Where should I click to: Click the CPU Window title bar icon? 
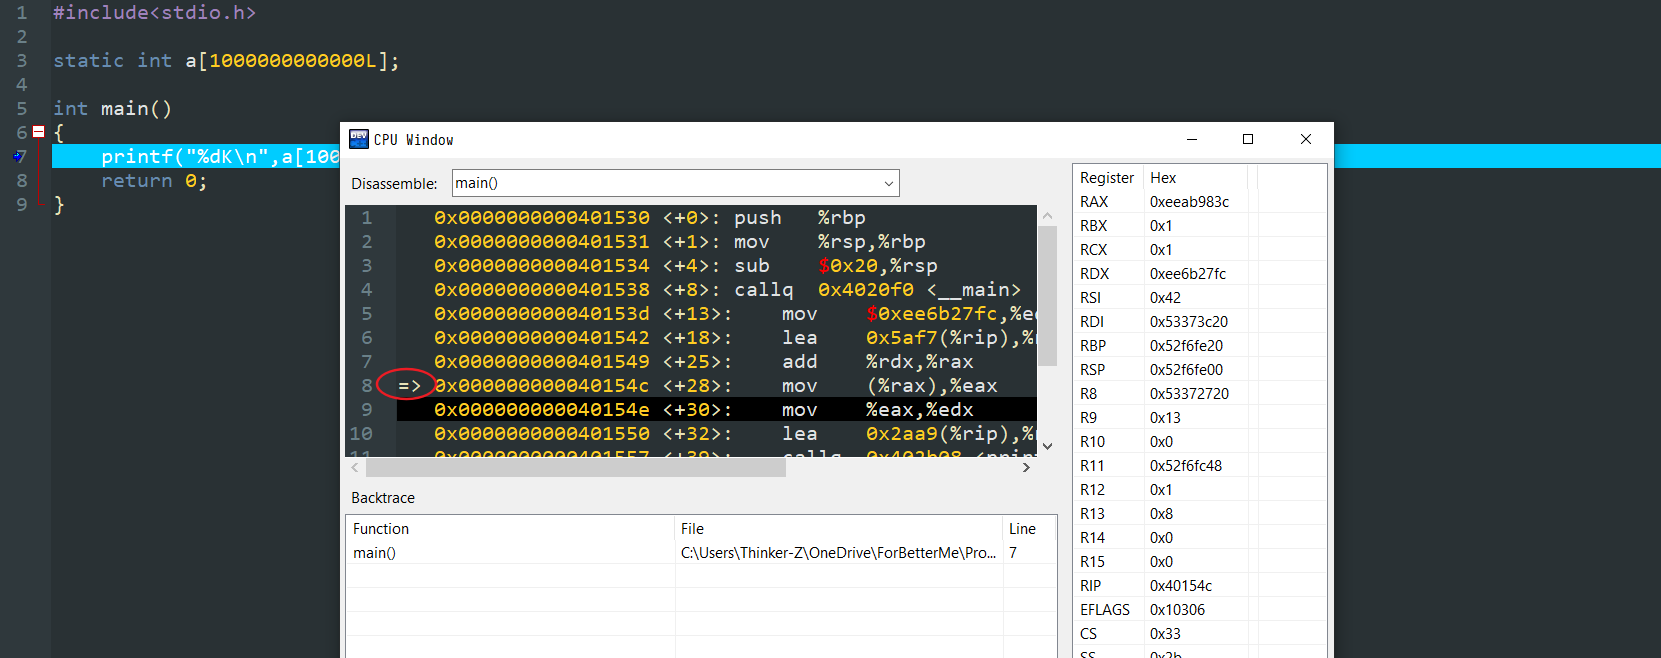click(359, 139)
